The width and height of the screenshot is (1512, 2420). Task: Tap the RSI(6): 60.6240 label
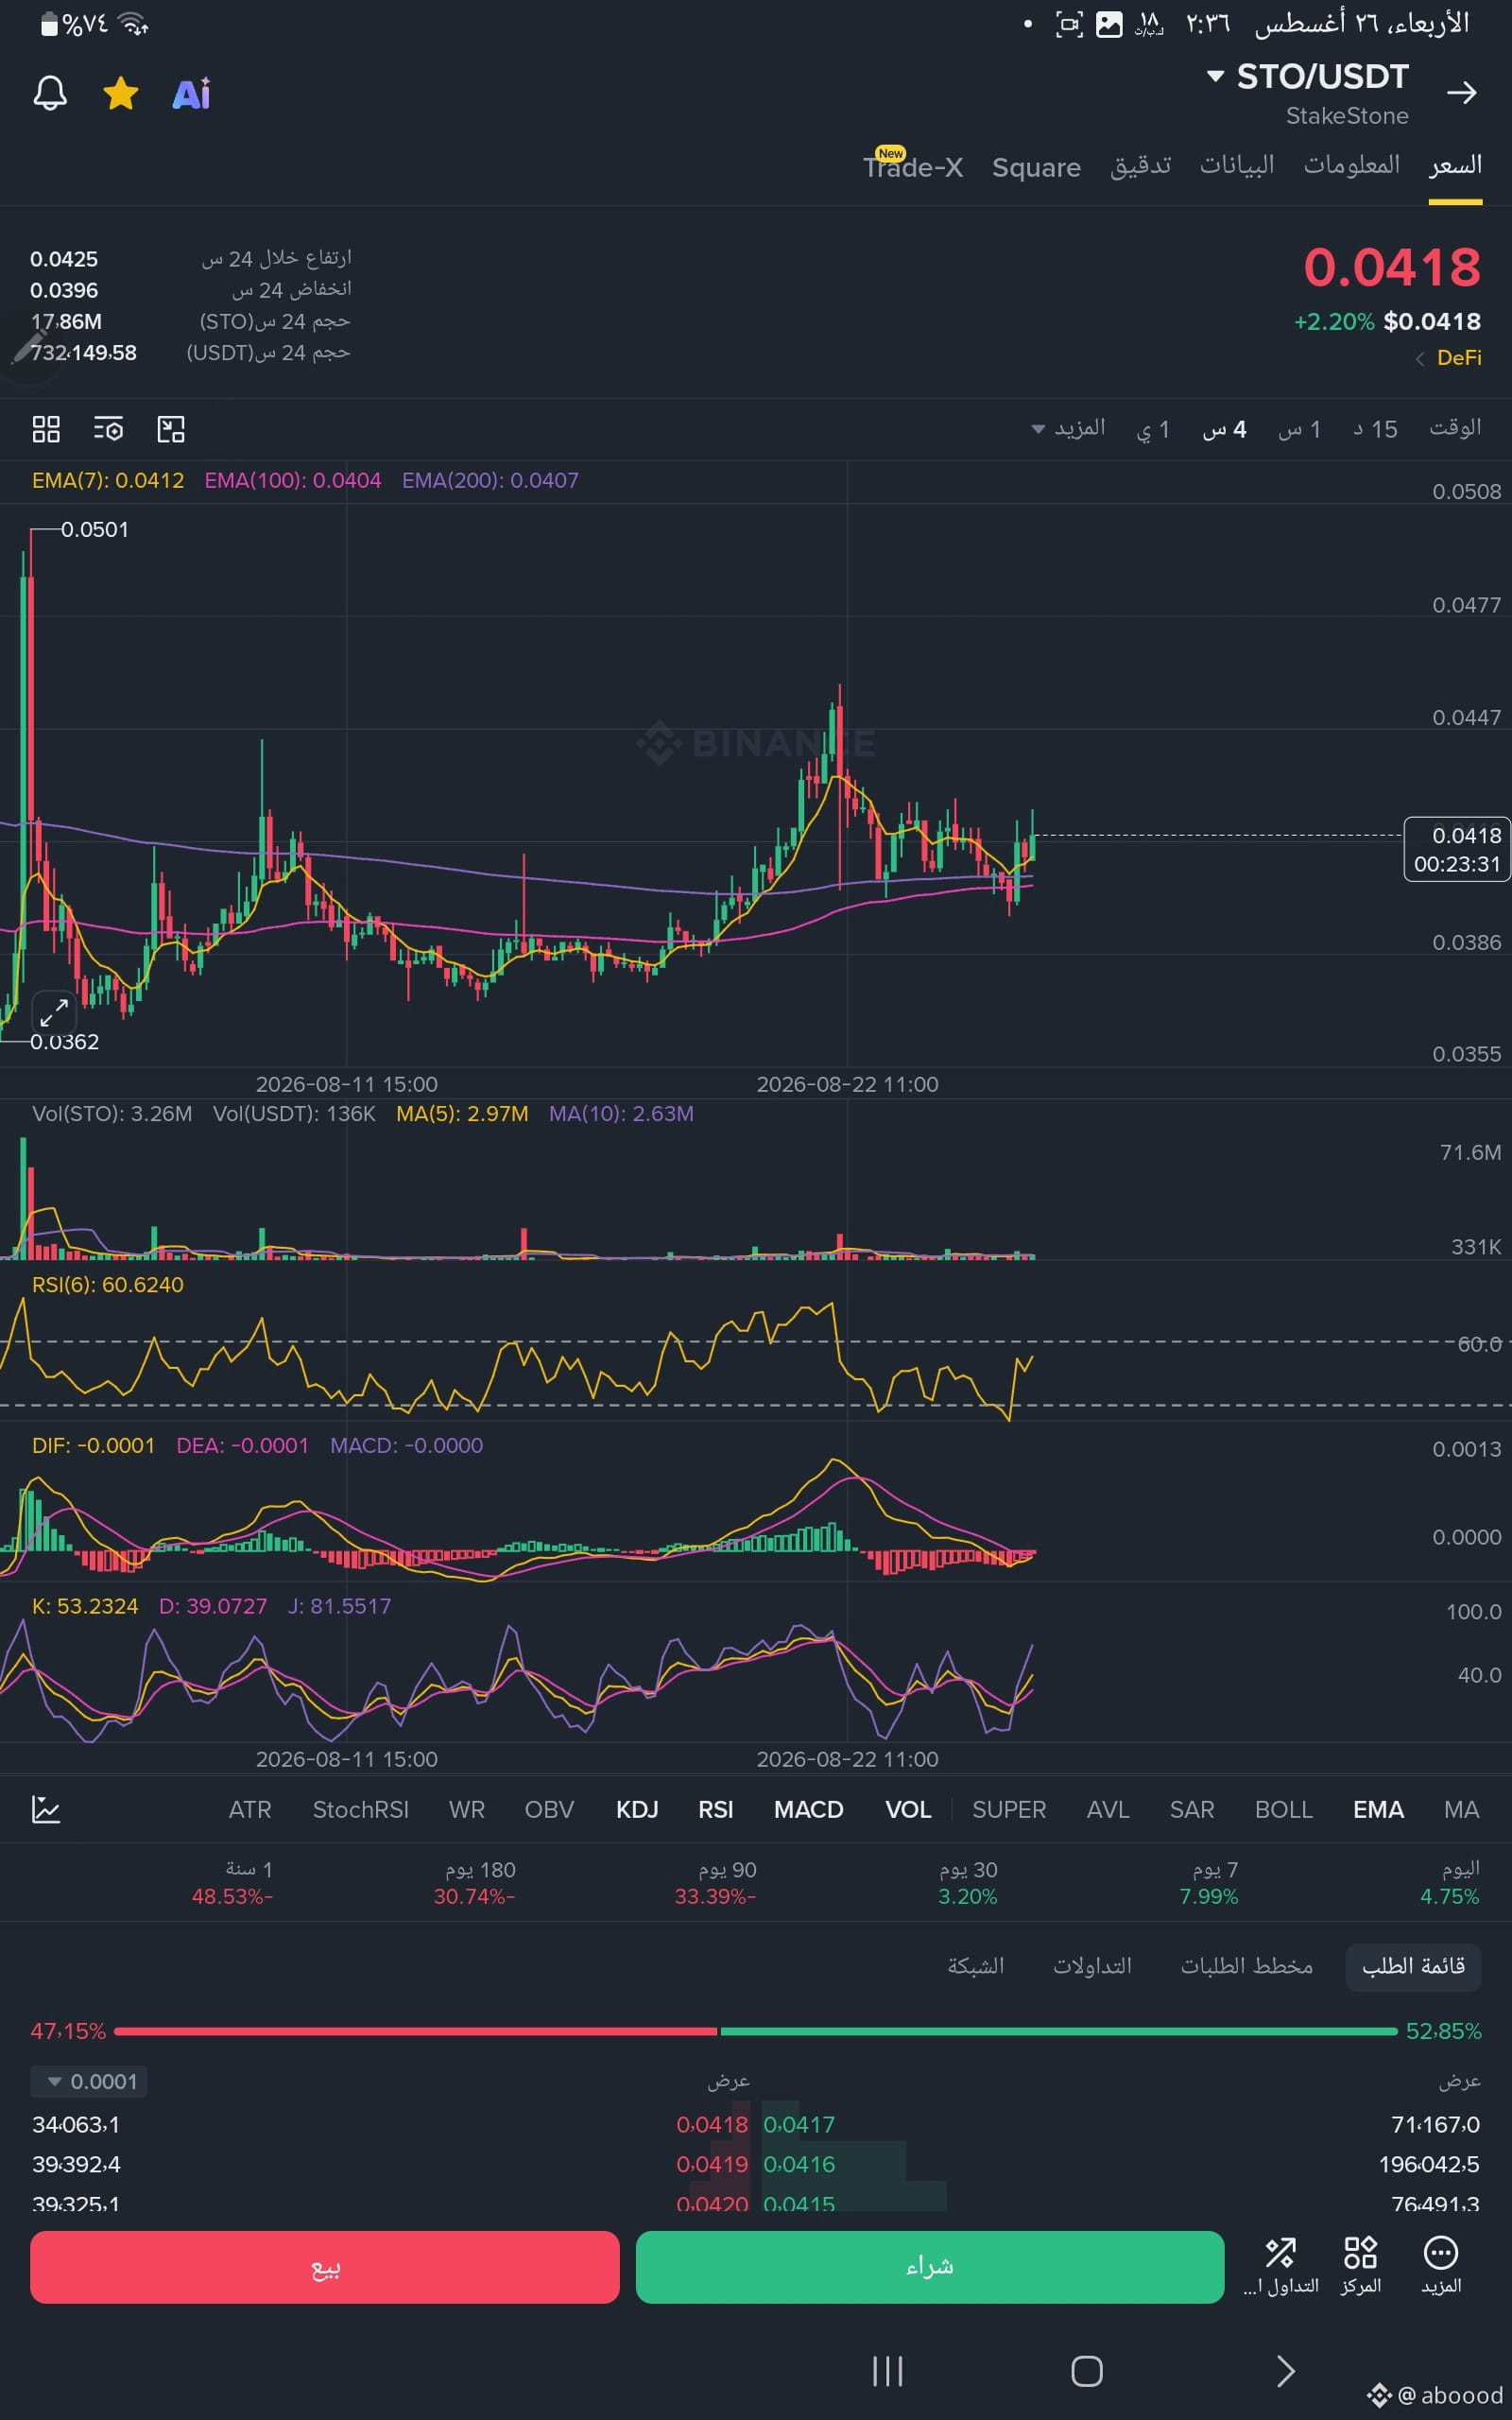108,1285
